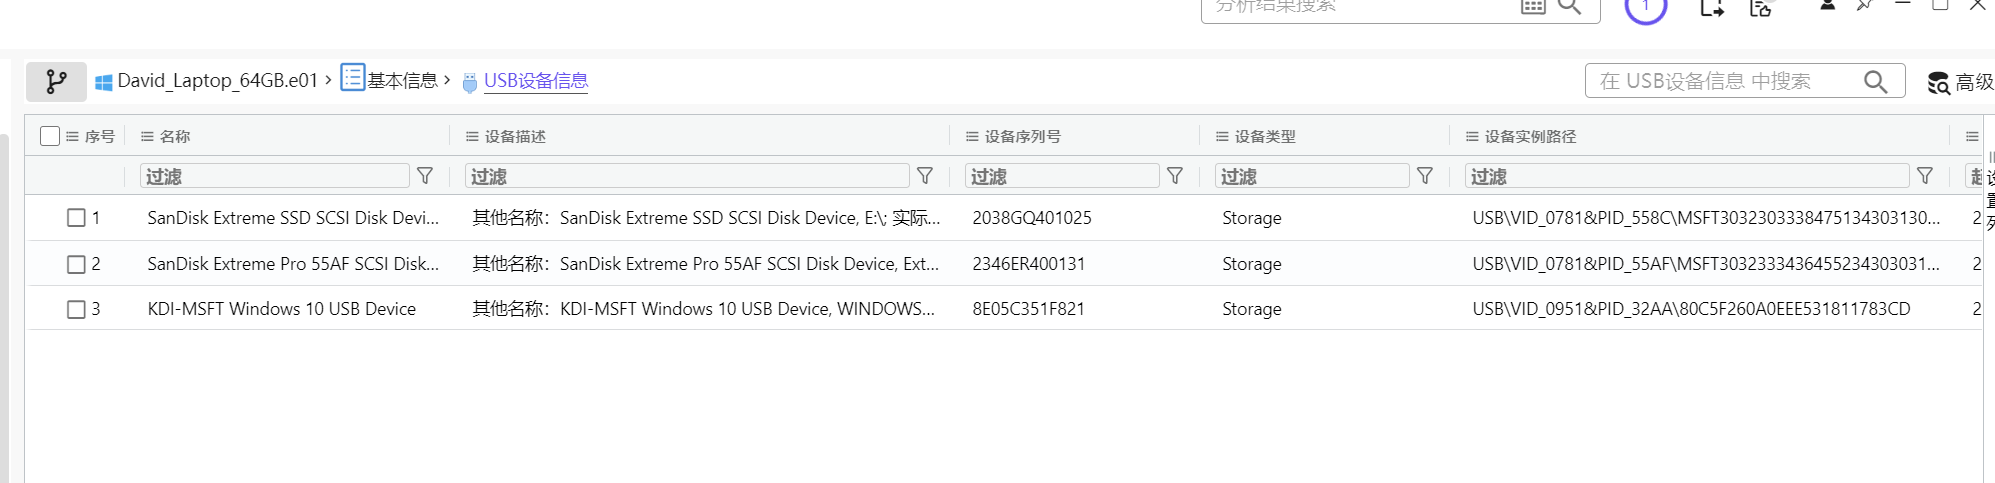
Task: Click the funnel filter icon for 设备描述 column
Action: coord(925,176)
